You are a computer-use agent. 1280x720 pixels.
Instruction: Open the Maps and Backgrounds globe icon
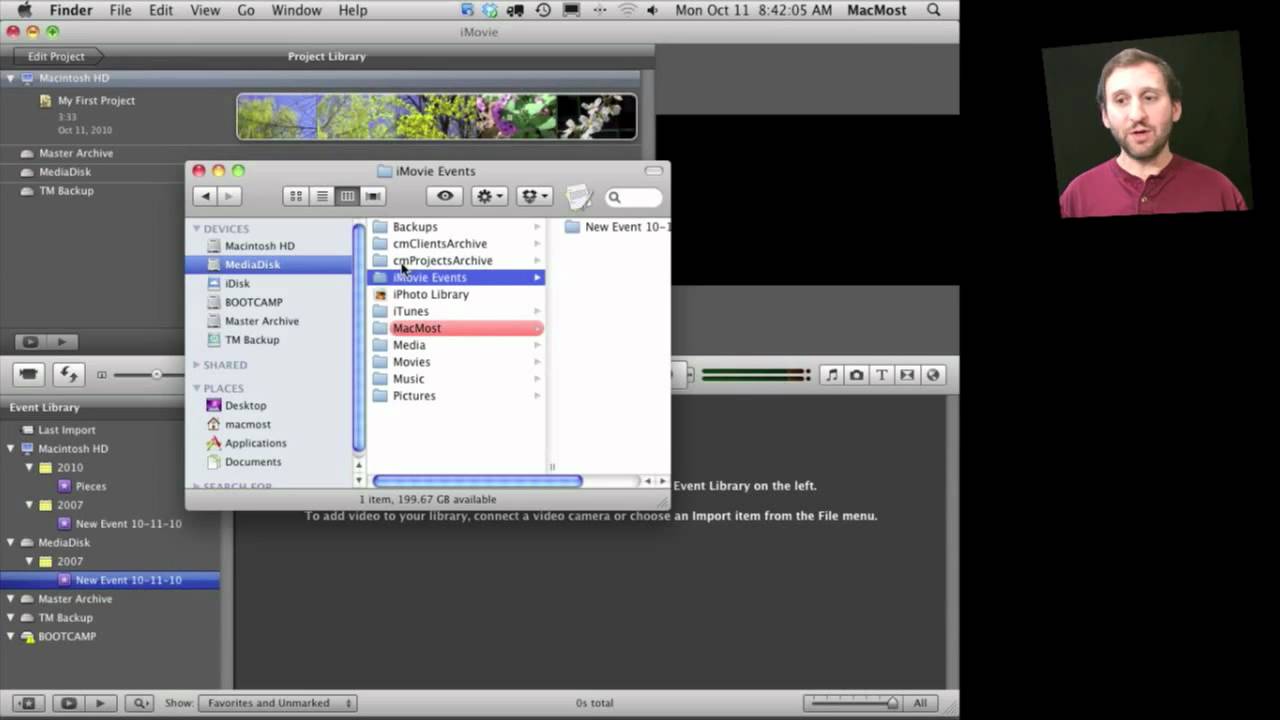(933, 375)
